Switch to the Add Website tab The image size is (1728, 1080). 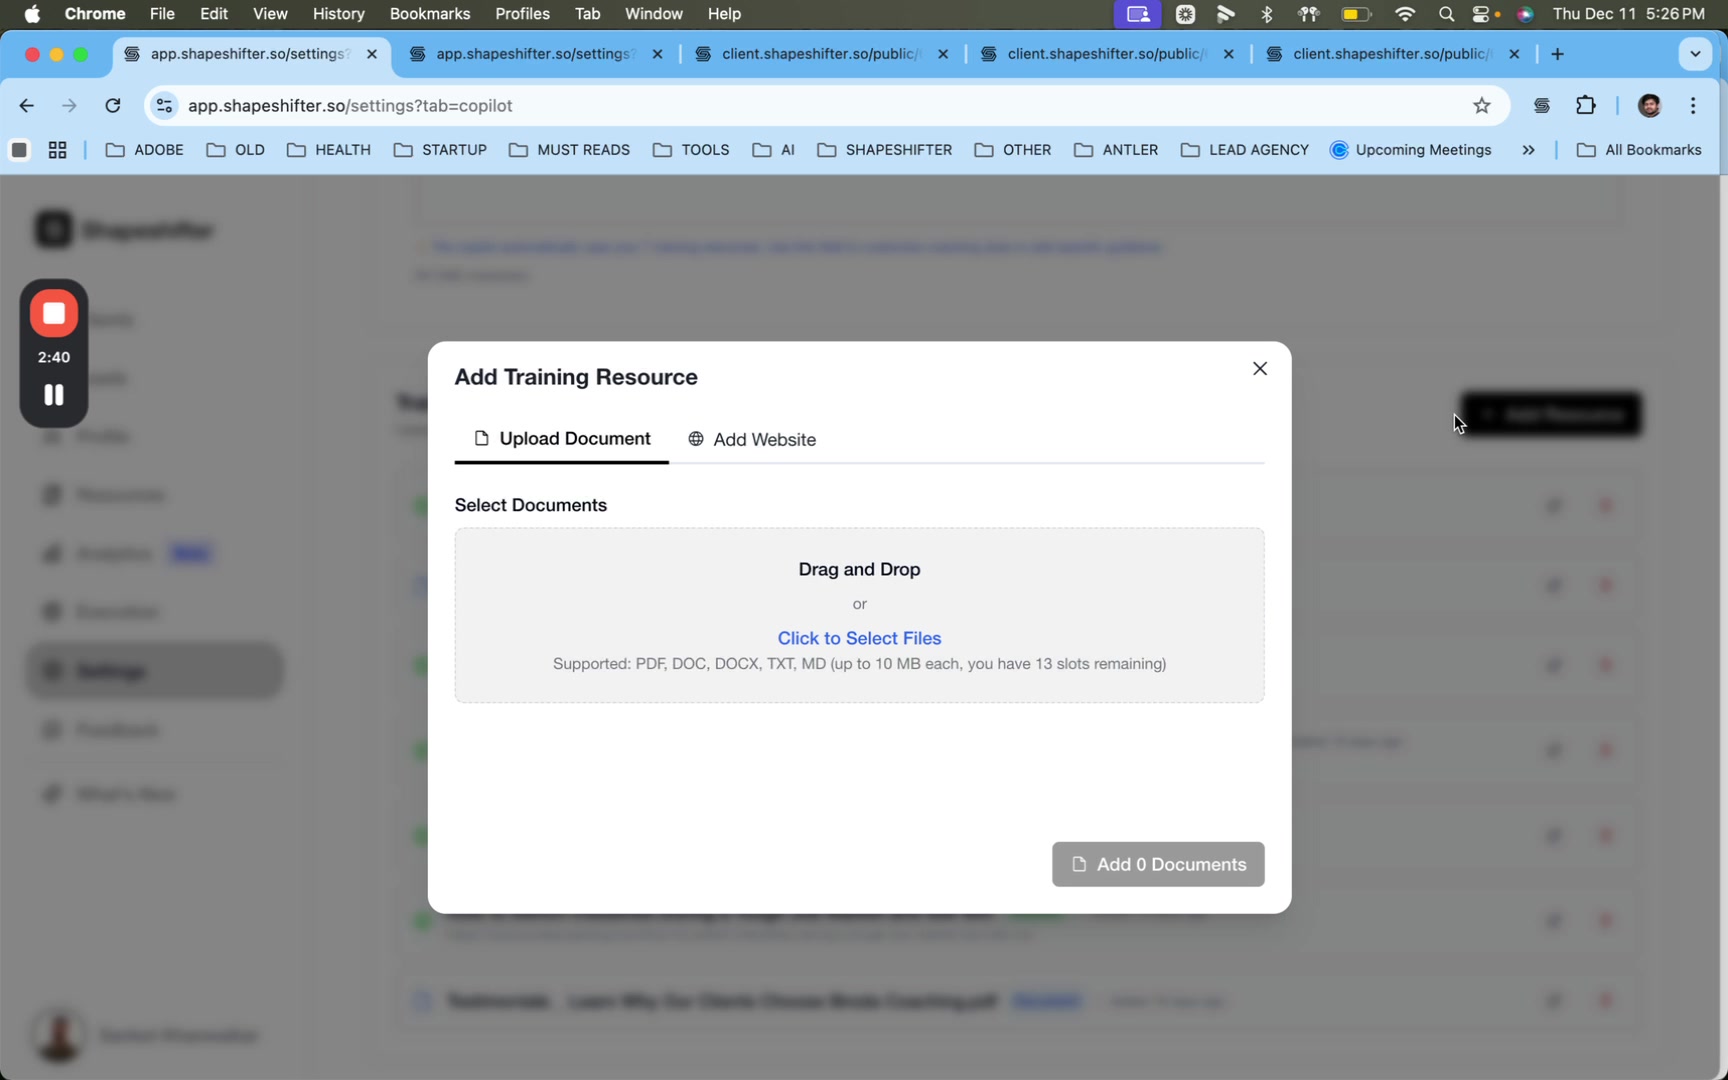pyautogui.click(x=752, y=439)
